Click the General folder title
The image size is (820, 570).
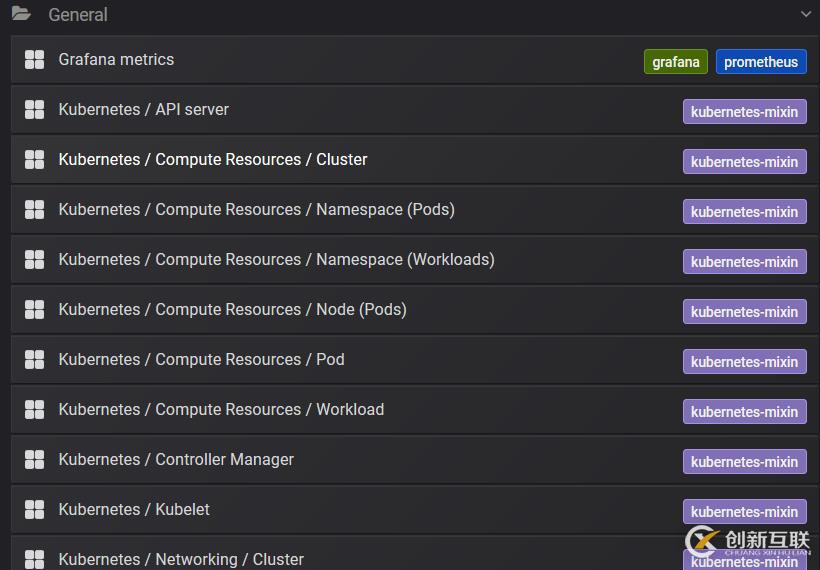click(x=77, y=15)
